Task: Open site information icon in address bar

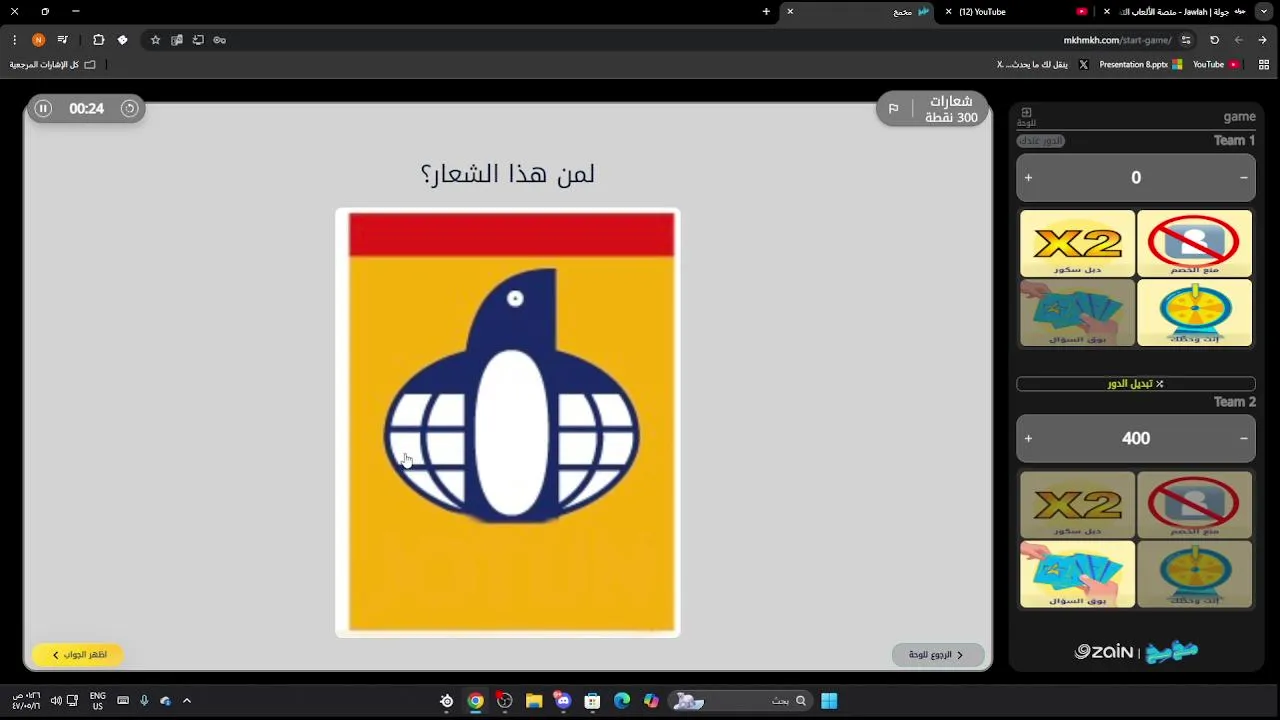Action: [x=1186, y=40]
